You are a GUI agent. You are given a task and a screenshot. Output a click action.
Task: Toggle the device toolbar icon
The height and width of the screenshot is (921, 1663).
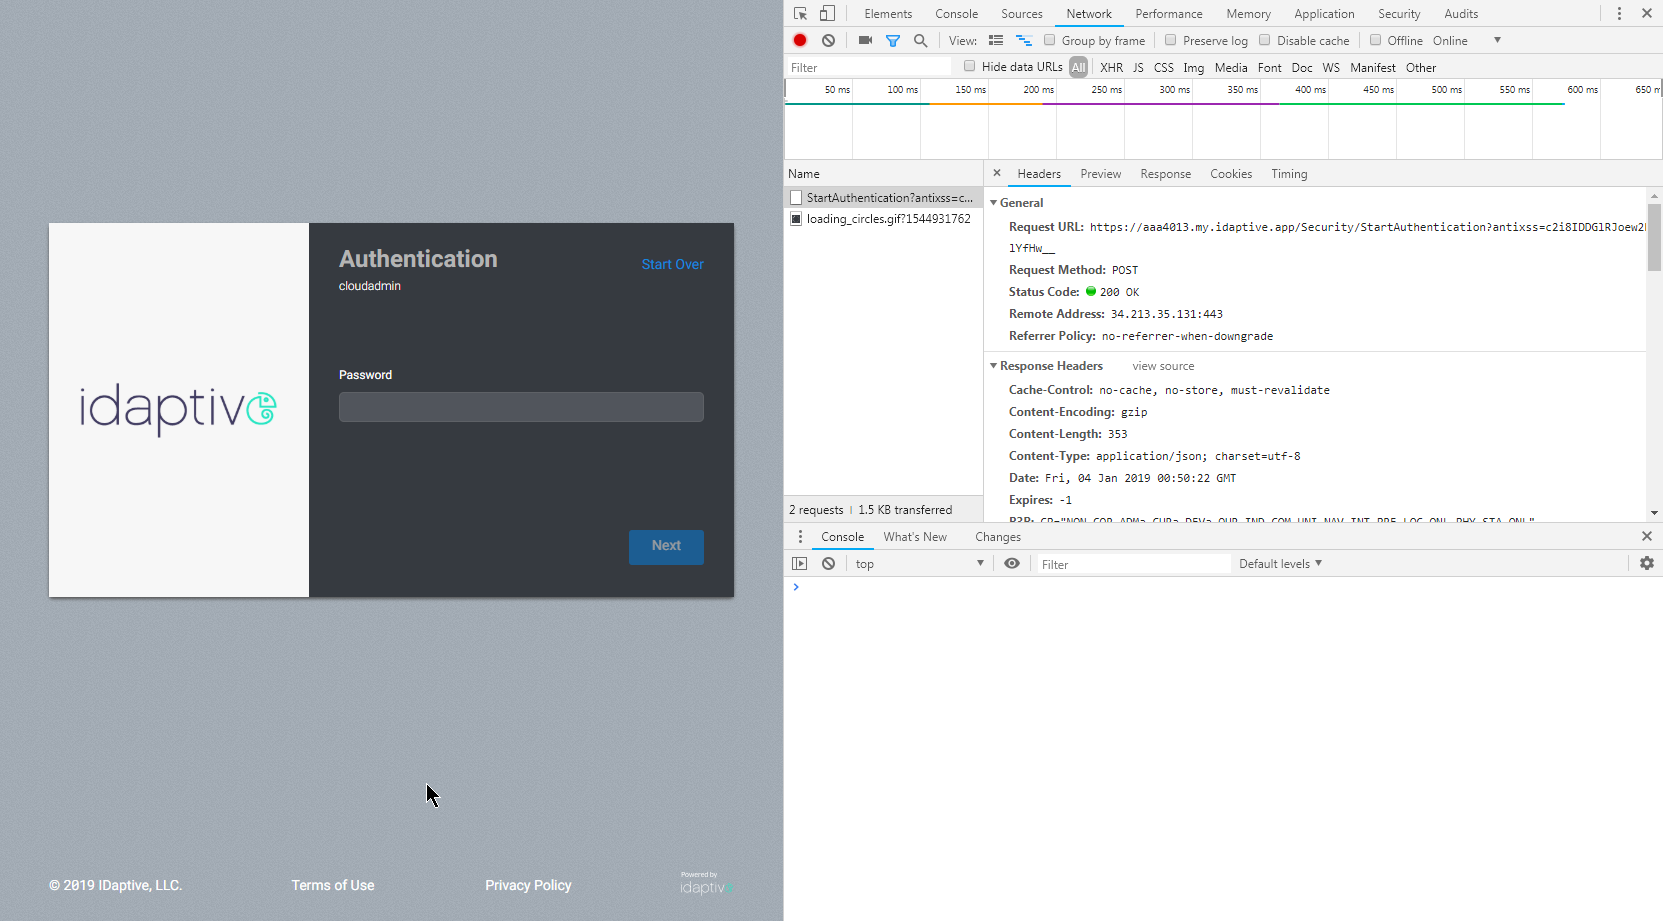tap(827, 14)
